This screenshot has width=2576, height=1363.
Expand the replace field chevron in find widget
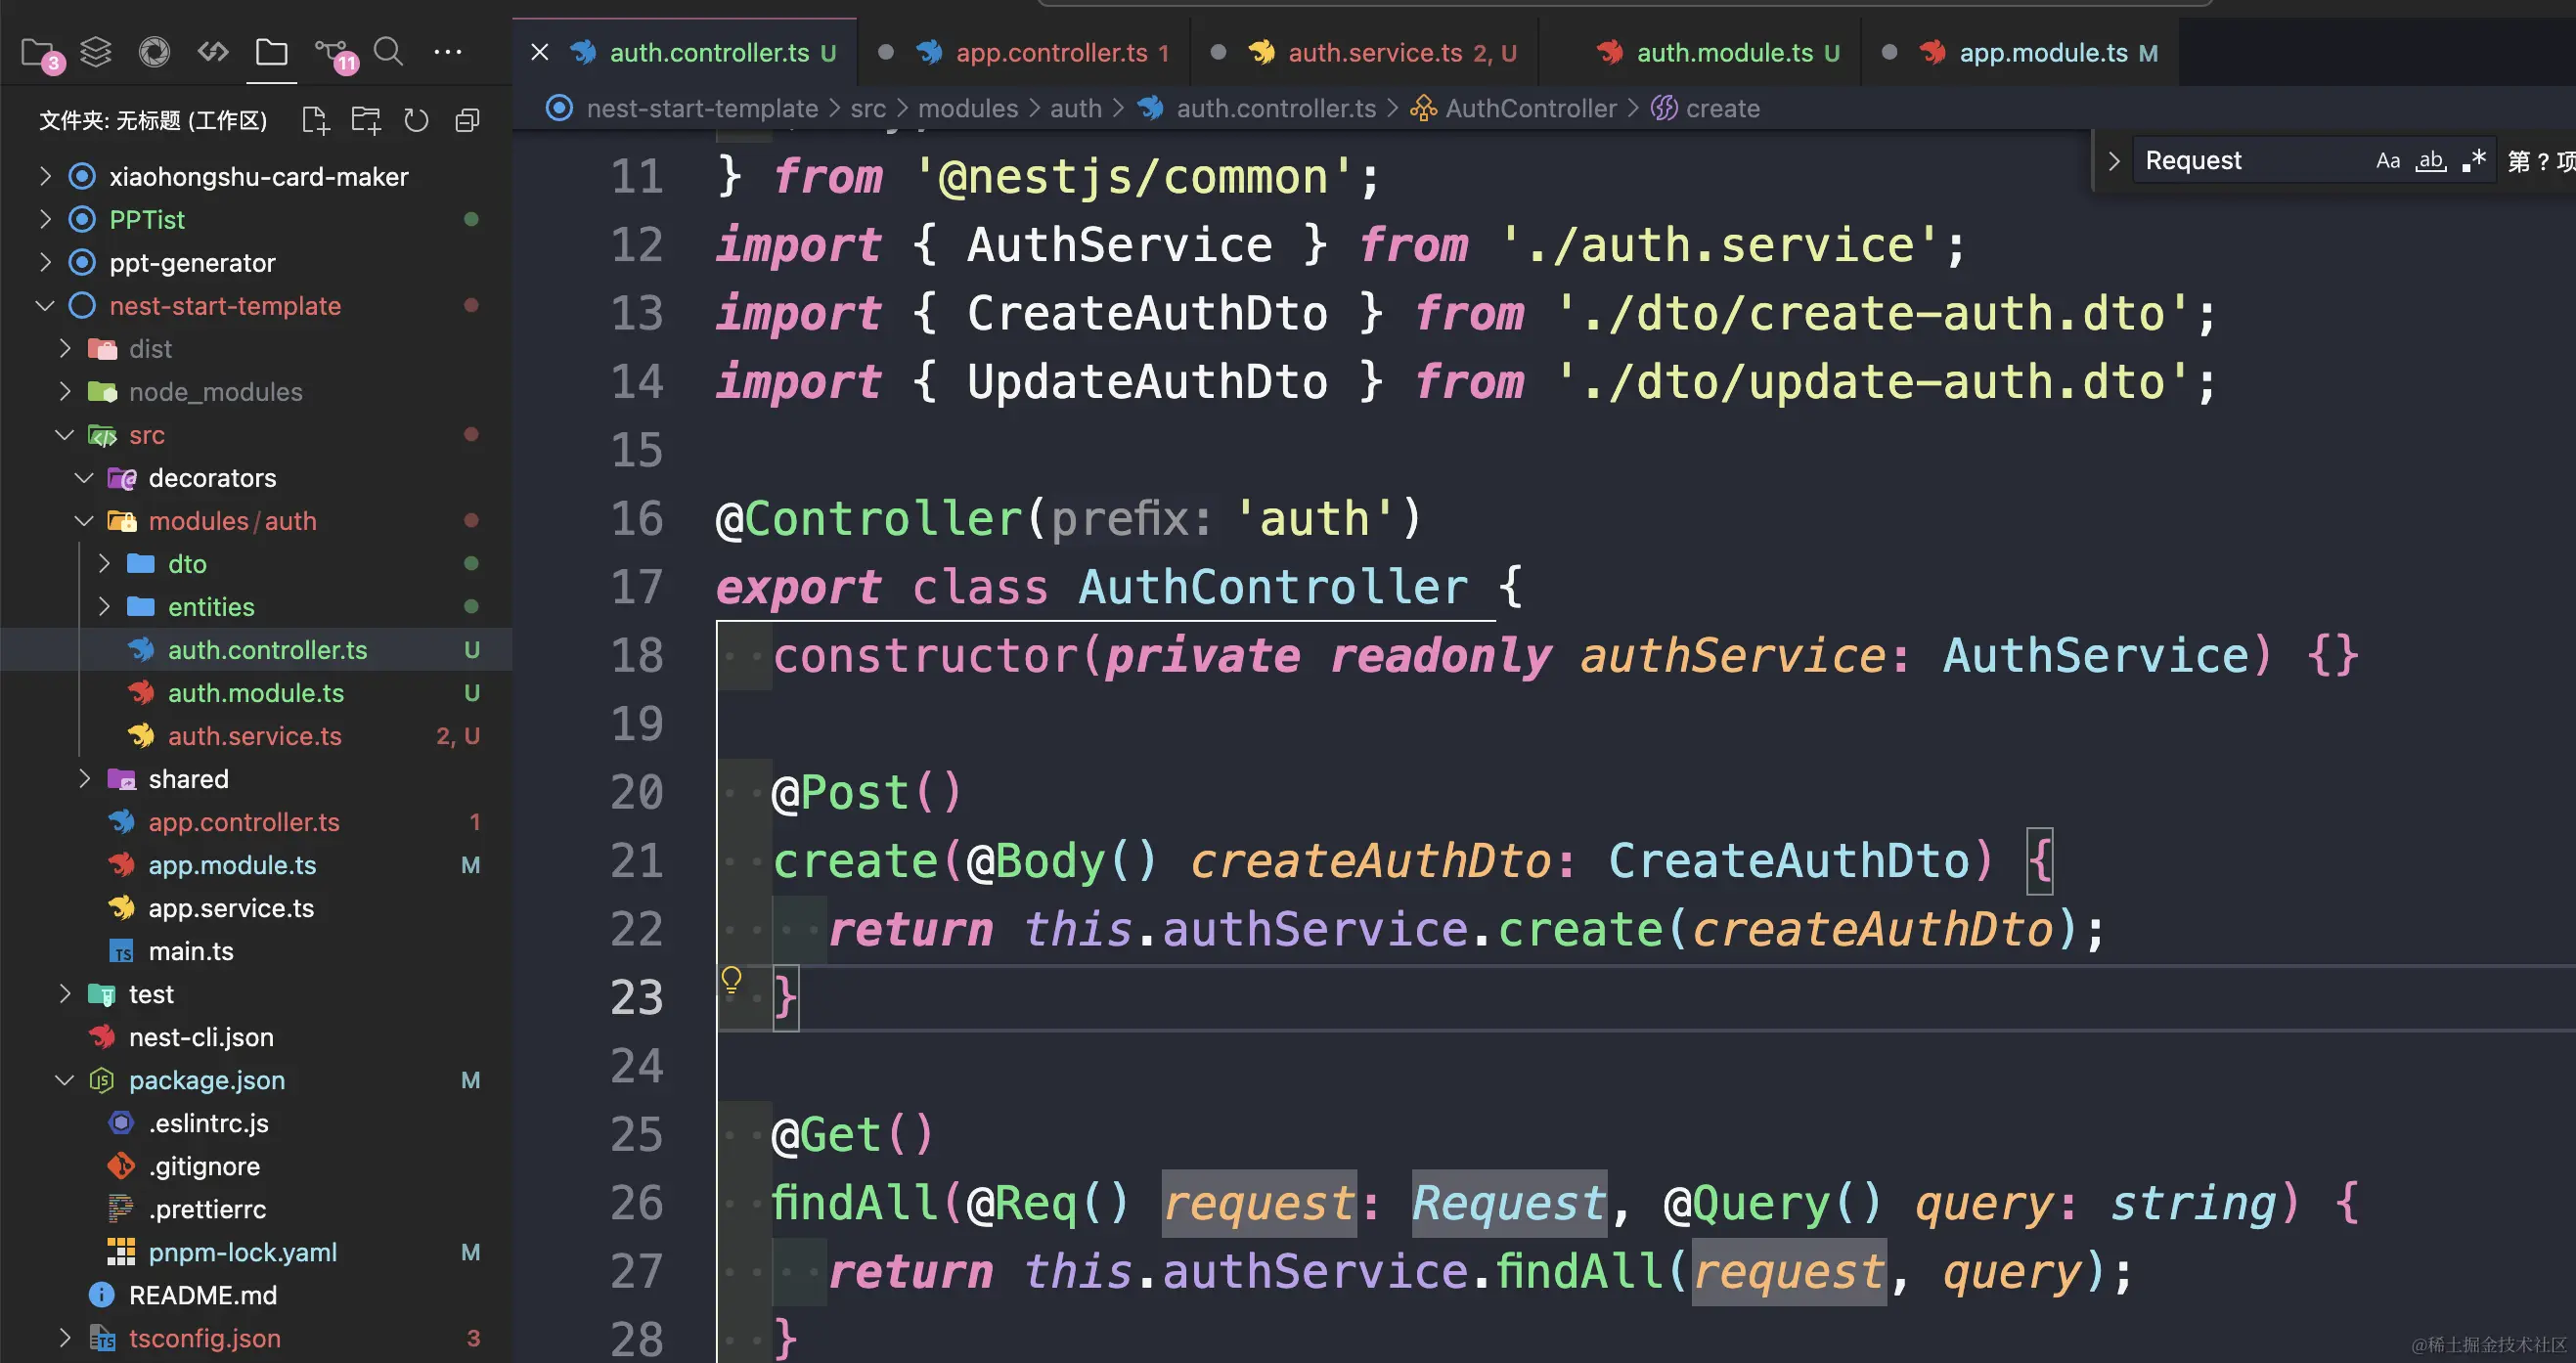coord(2113,161)
